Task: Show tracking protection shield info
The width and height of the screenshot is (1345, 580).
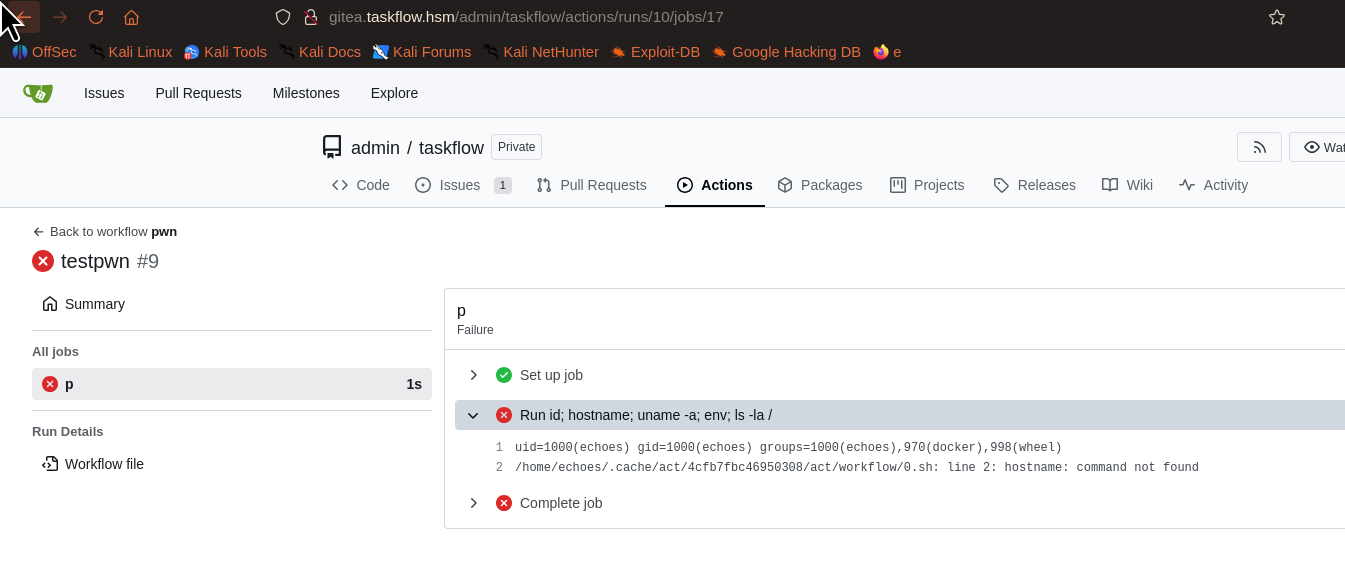Action: (283, 17)
